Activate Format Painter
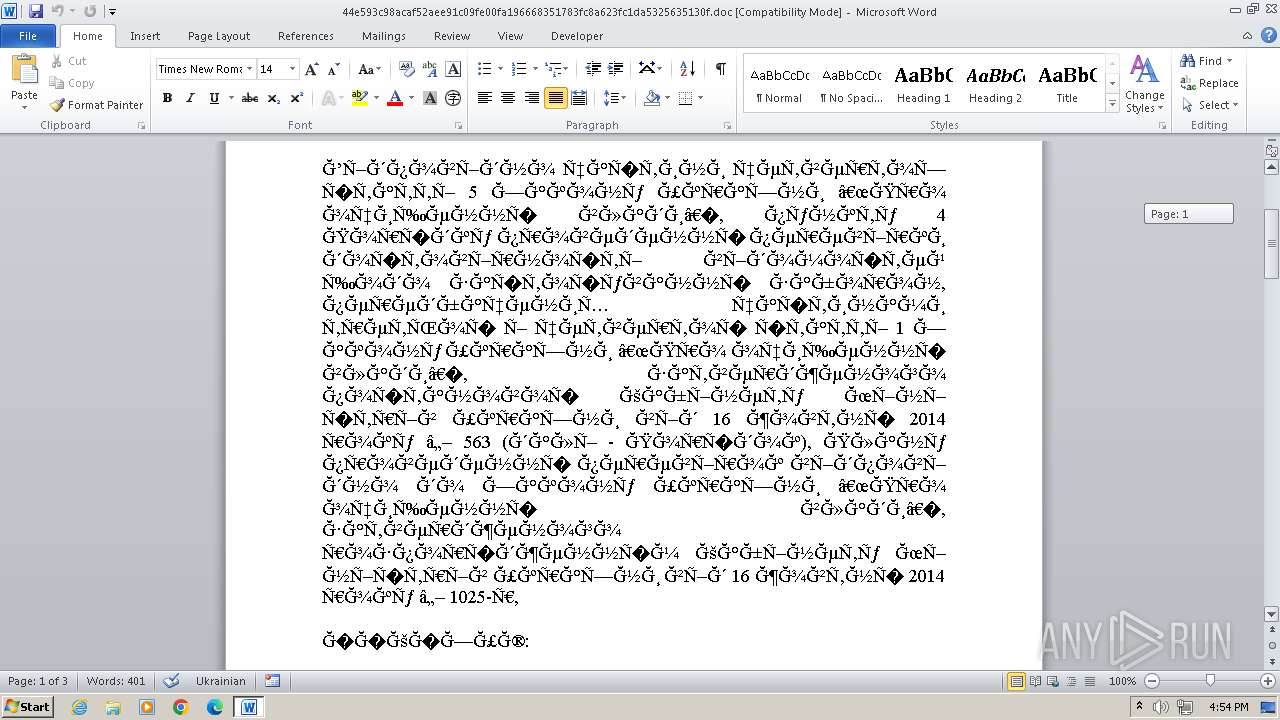 97,105
